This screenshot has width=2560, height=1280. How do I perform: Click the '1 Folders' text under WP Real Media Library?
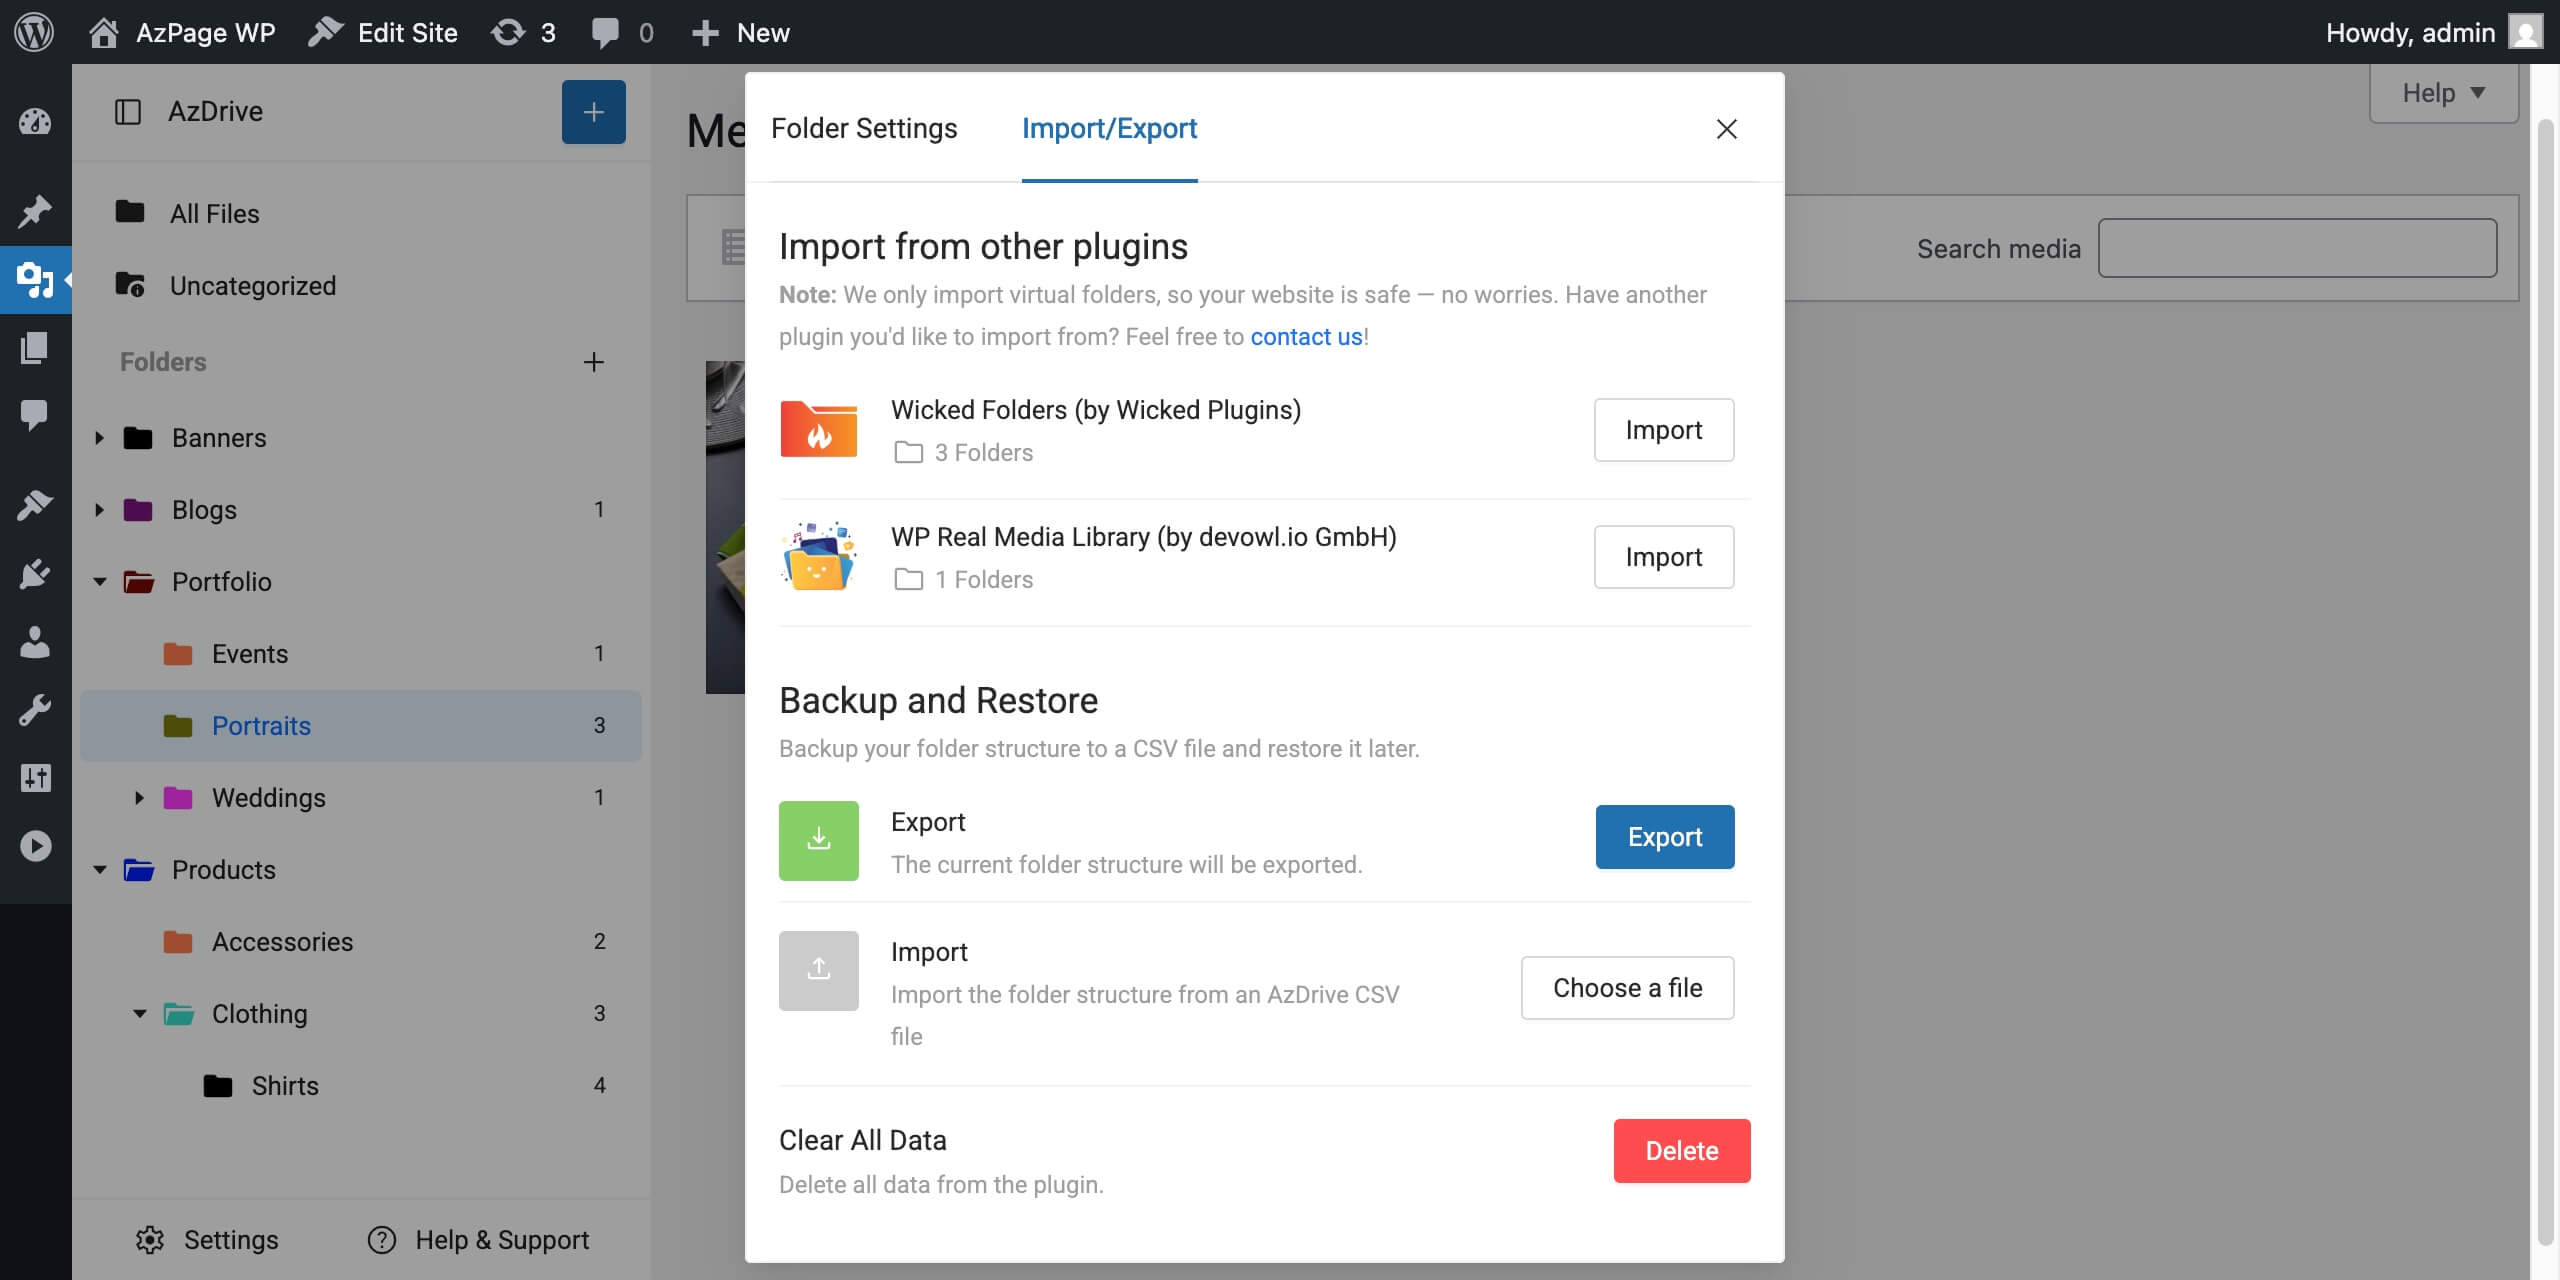pos(983,580)
